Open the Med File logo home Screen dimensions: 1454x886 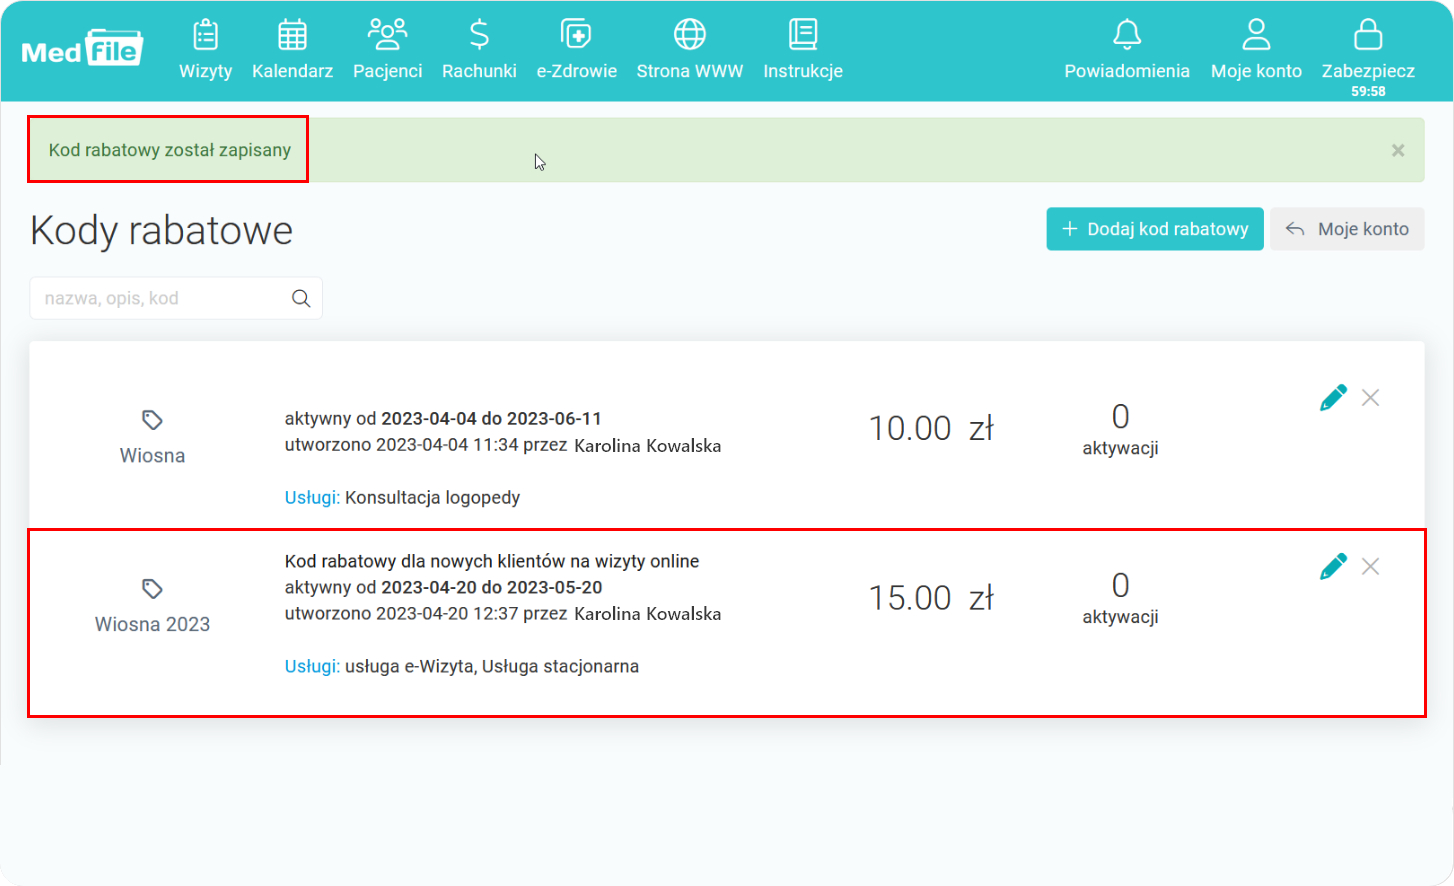[82, 48]
